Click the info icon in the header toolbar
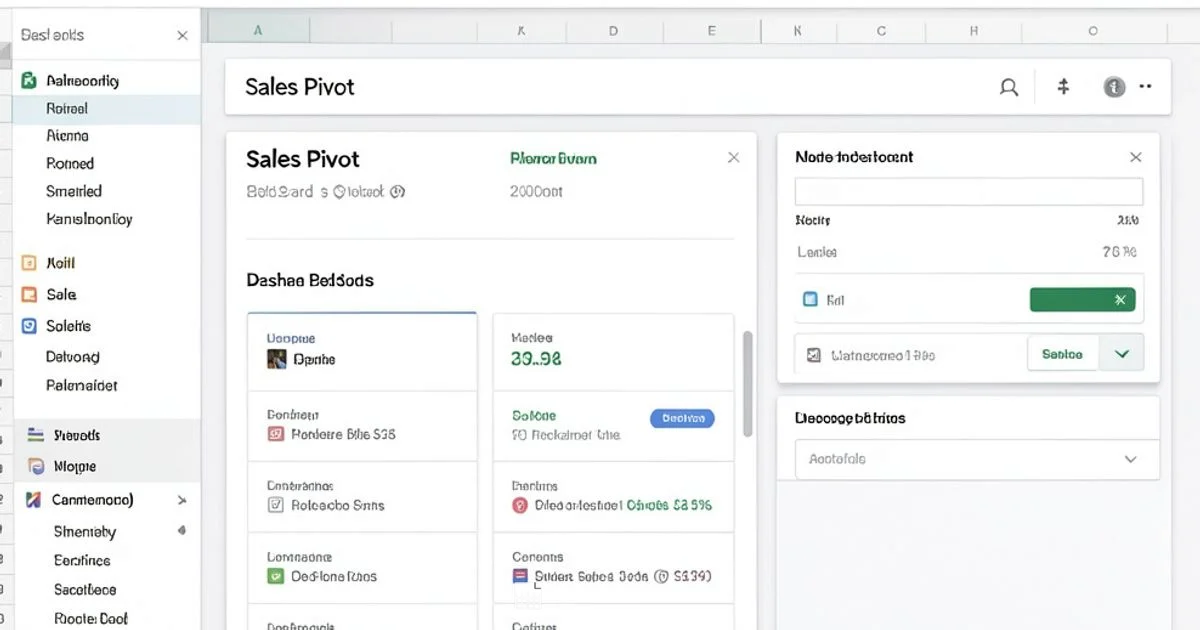Screen dimensions: 1200x630 (1113, 87)
